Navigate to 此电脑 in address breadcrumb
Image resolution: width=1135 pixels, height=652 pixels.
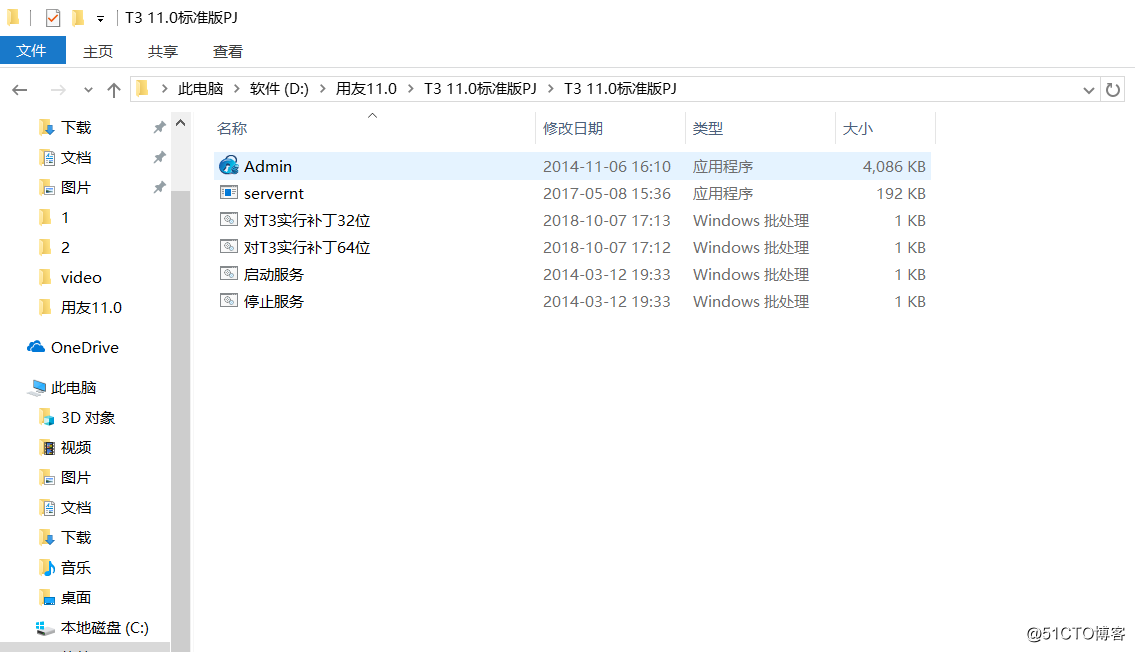(x=201, y=88)
